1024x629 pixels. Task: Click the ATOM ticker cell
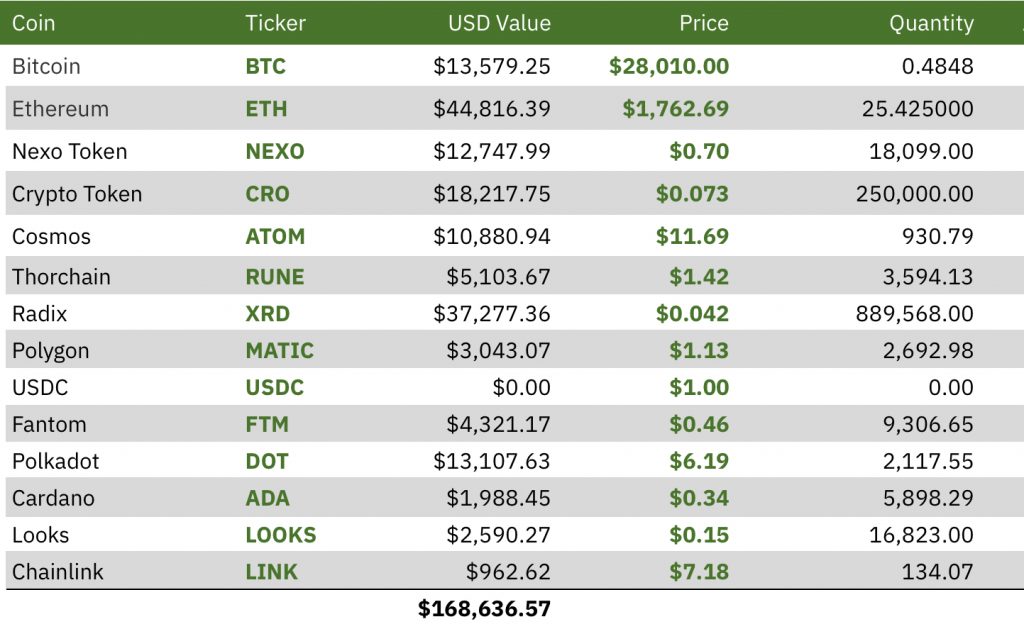(275, 236)
